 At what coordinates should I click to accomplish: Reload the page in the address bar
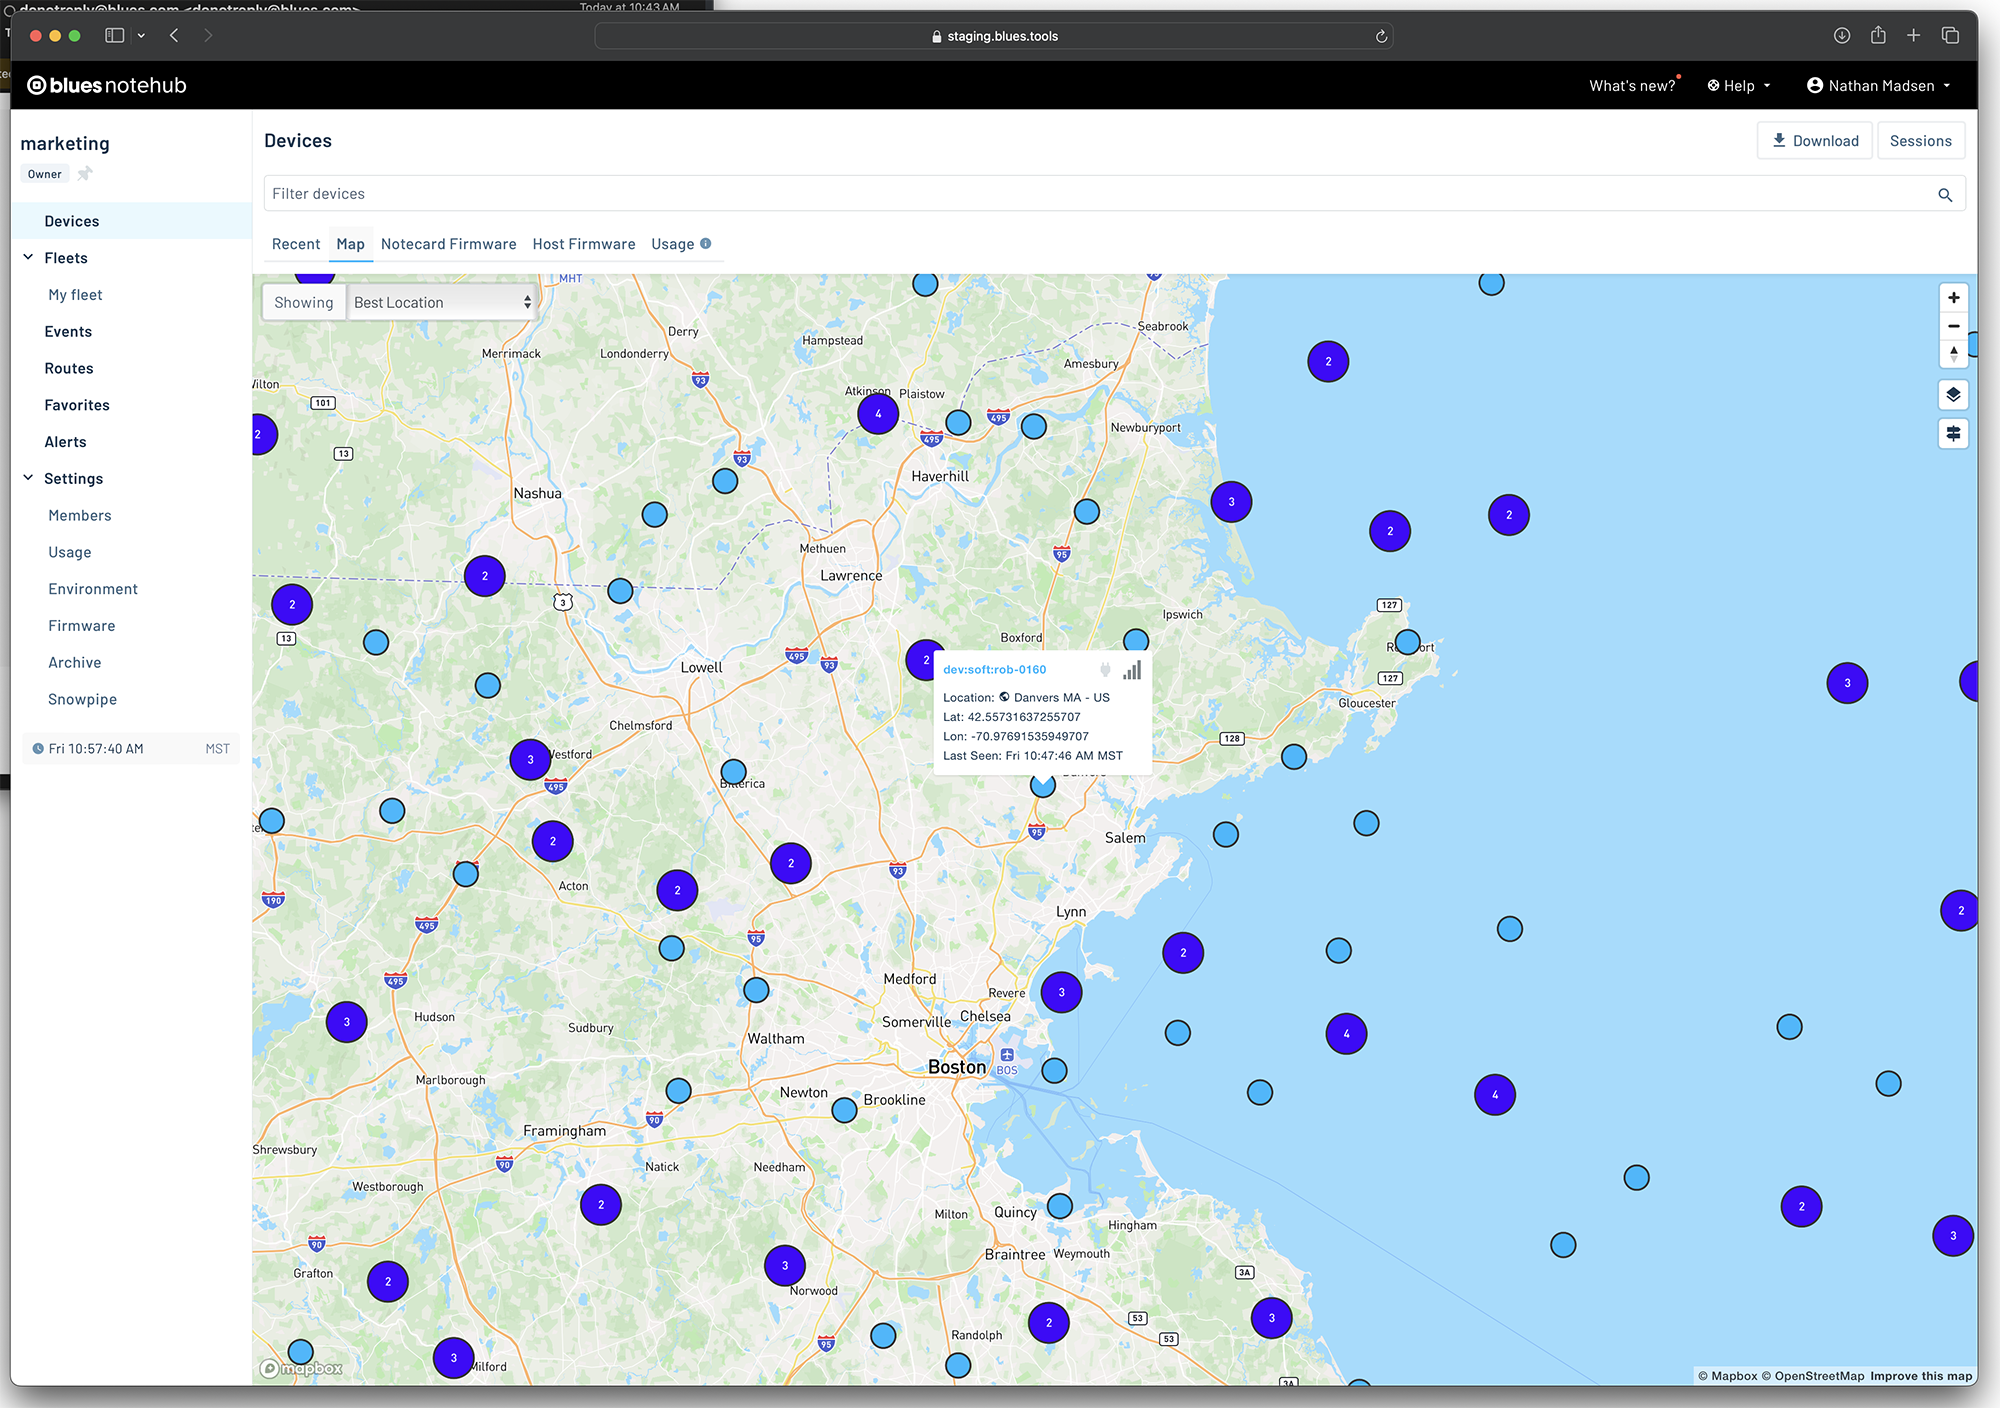(x=1381, y=36)
